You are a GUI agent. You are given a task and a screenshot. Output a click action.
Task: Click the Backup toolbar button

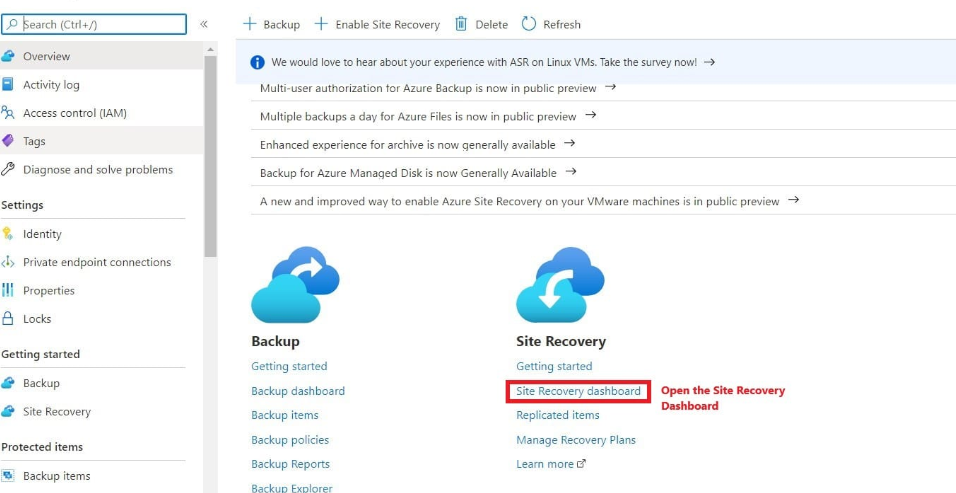tap(271, 24)
